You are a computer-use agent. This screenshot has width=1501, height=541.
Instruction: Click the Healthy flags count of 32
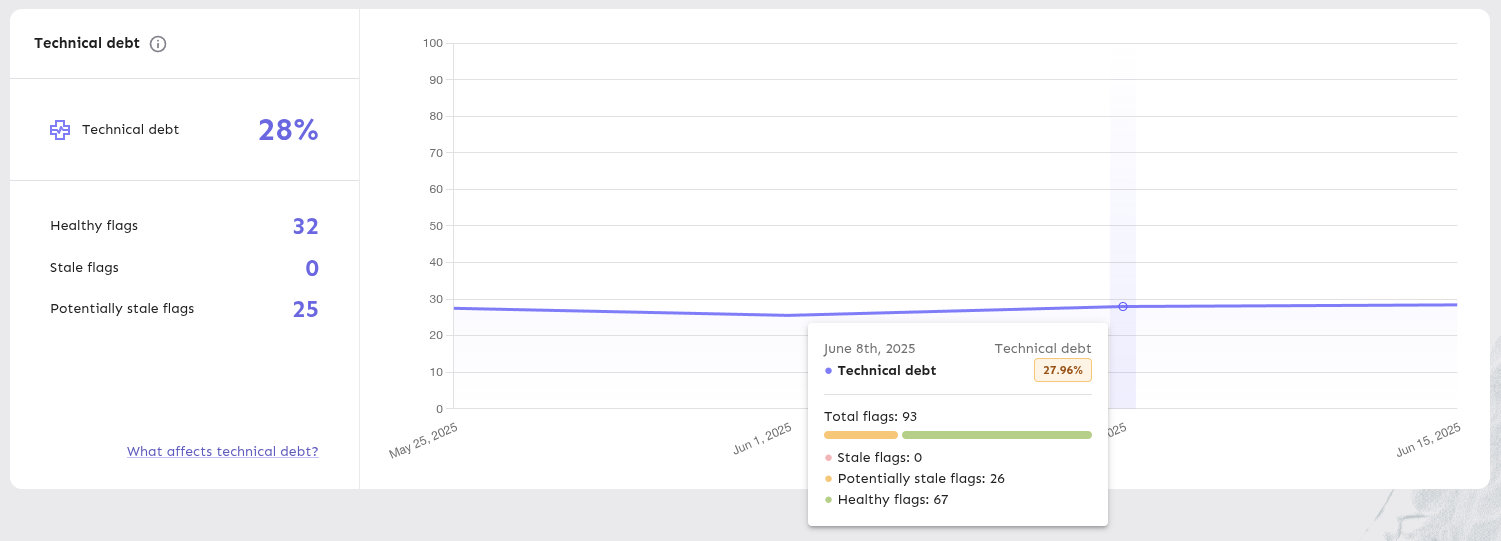pyautogui.click(x=305, y=227)
